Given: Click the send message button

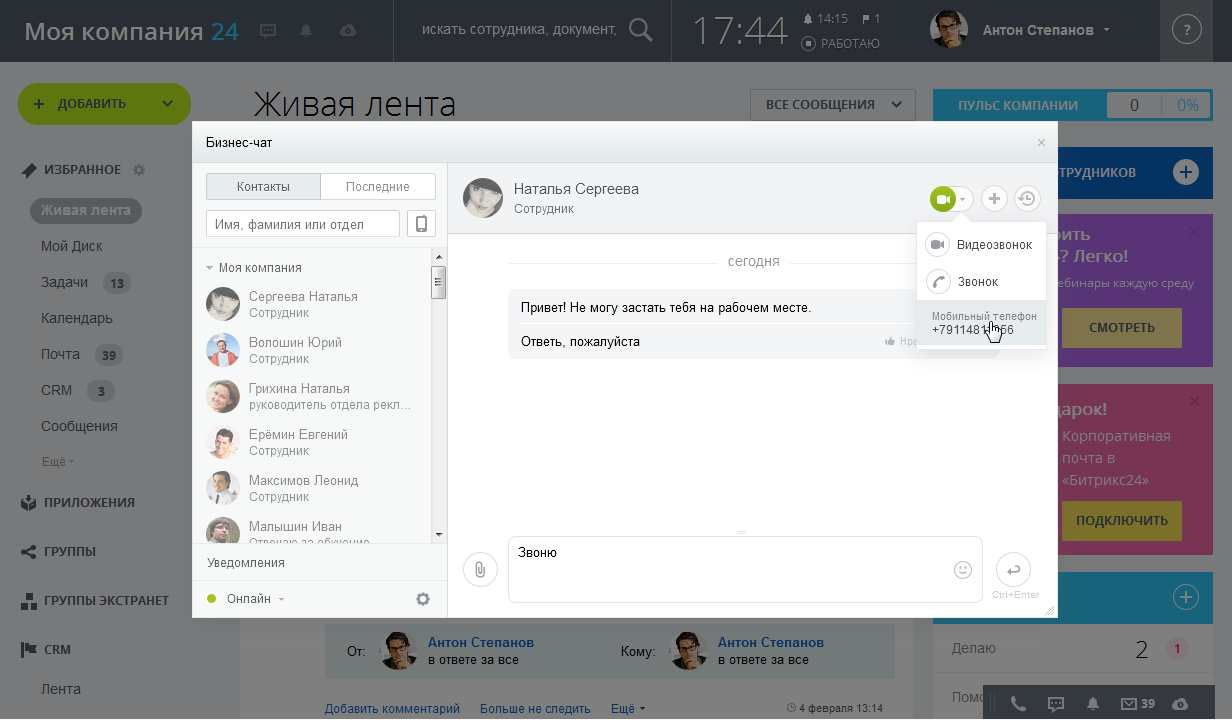Looking at the screenshot, I should (1013, 570).
